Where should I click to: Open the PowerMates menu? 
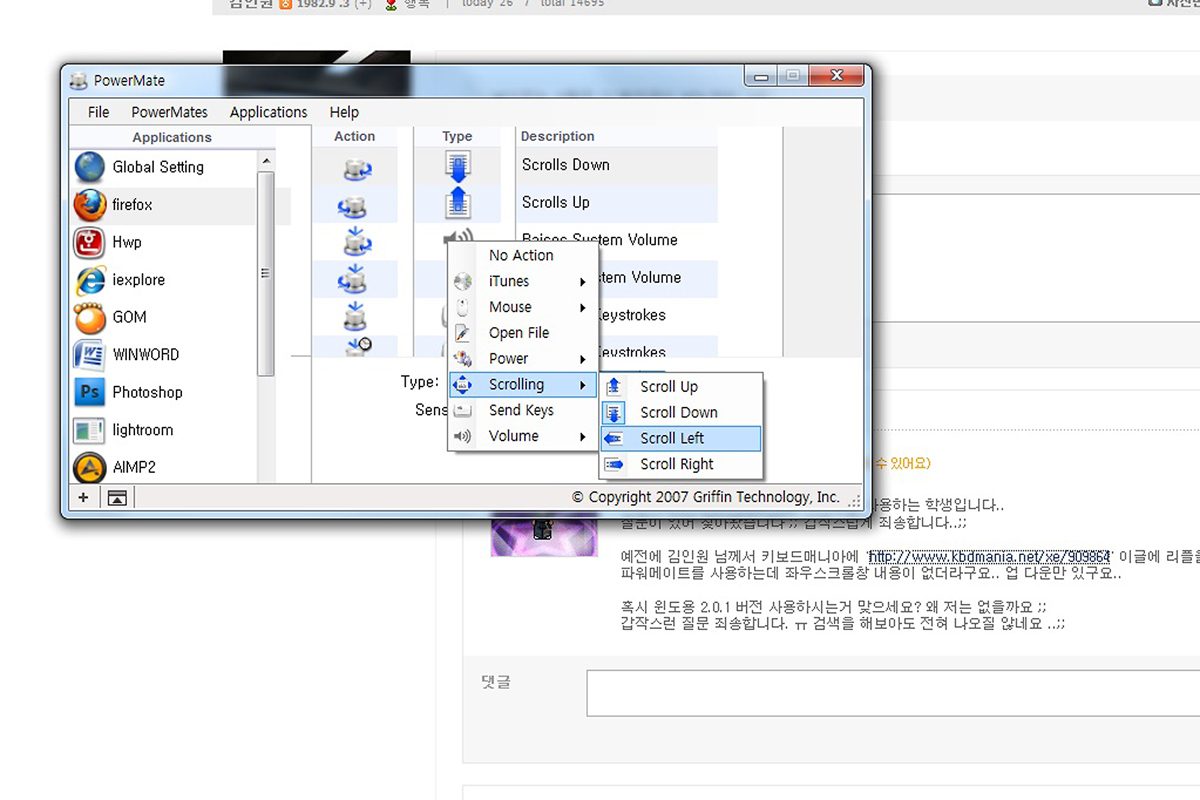point(169,112)
